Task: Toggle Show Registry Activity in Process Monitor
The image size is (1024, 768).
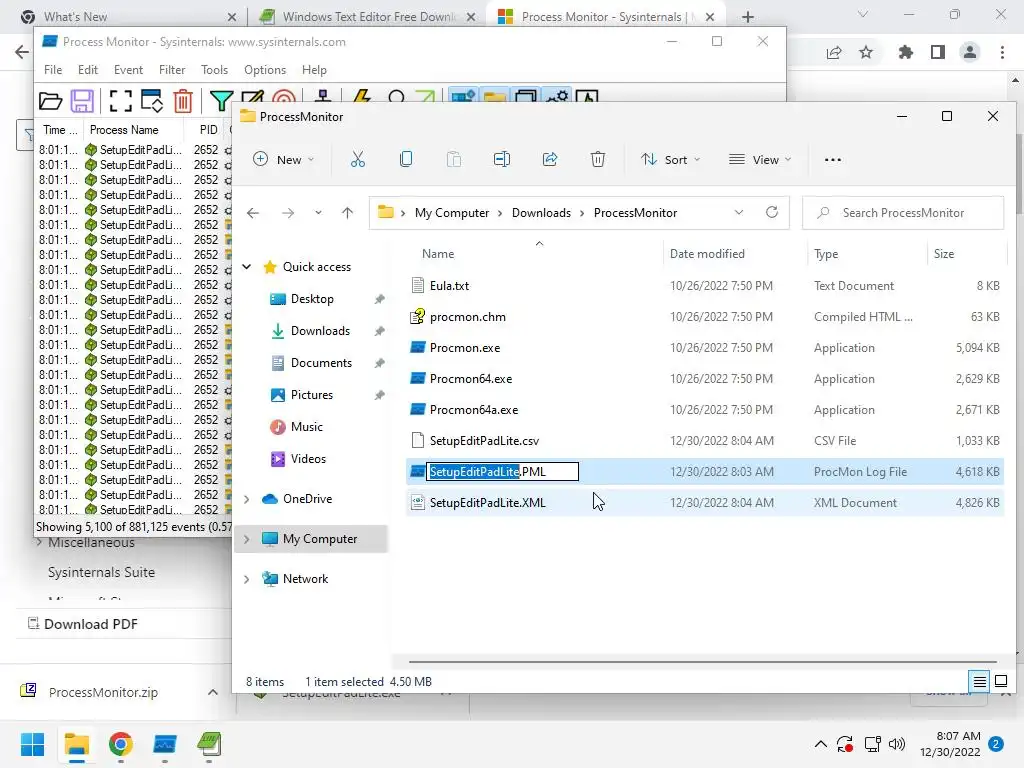Action: (x=463, y=97)
